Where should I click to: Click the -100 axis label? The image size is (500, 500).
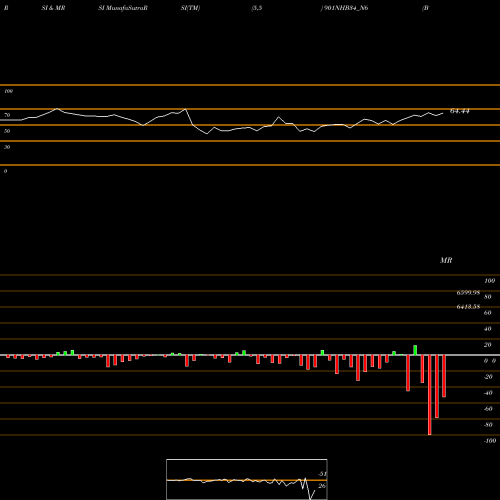490,441
